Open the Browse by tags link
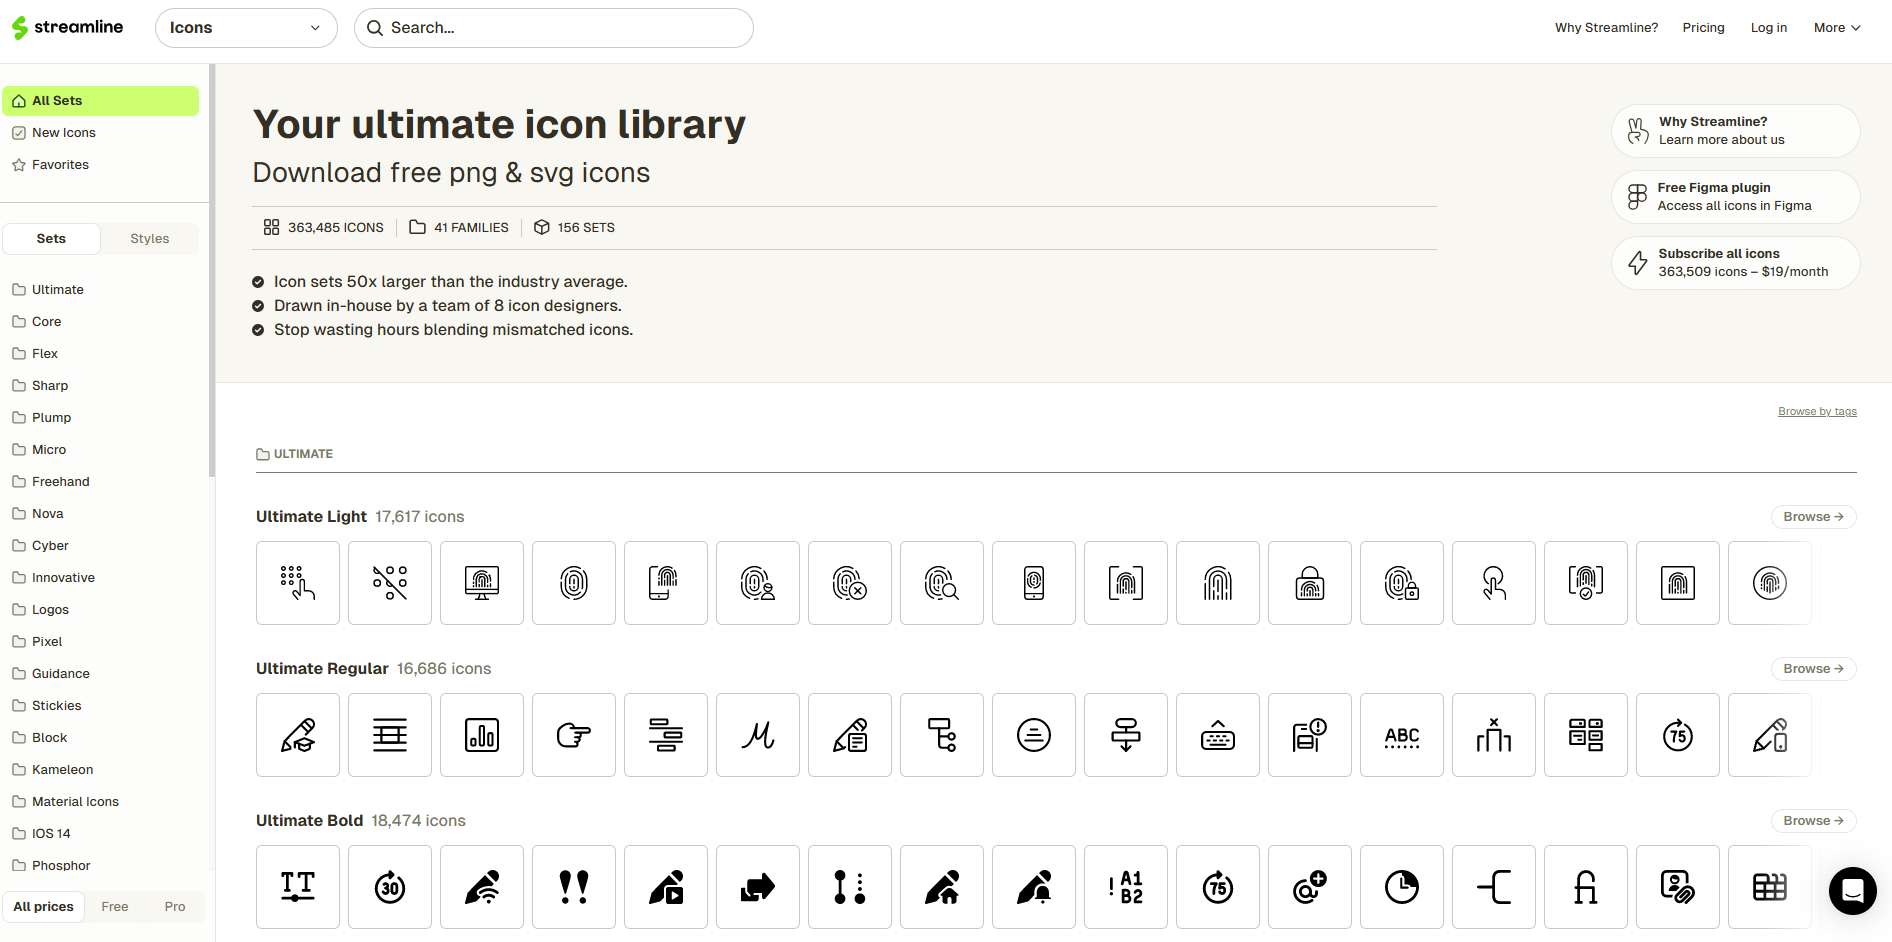Screen dimensions: 1892x942 pyautogui.click(x=1816, y=411)
